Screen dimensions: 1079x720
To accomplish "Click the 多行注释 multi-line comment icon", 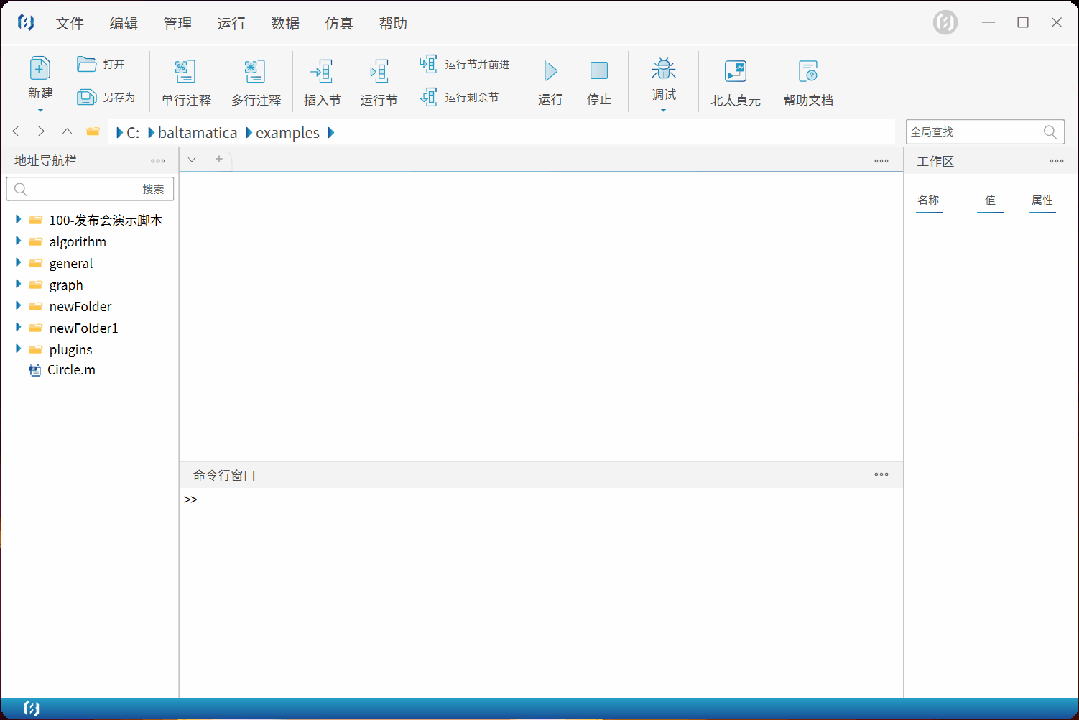I will pos(255,72).
